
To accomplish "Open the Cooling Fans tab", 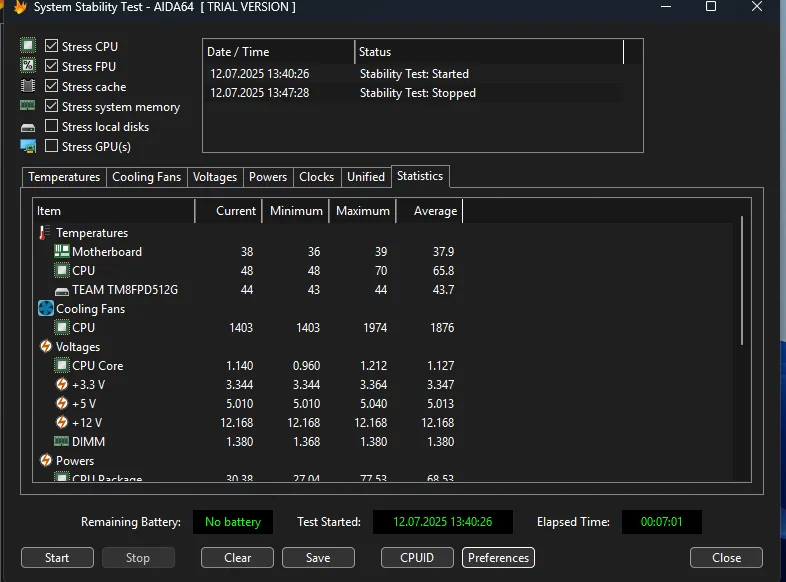I will 146,177.
